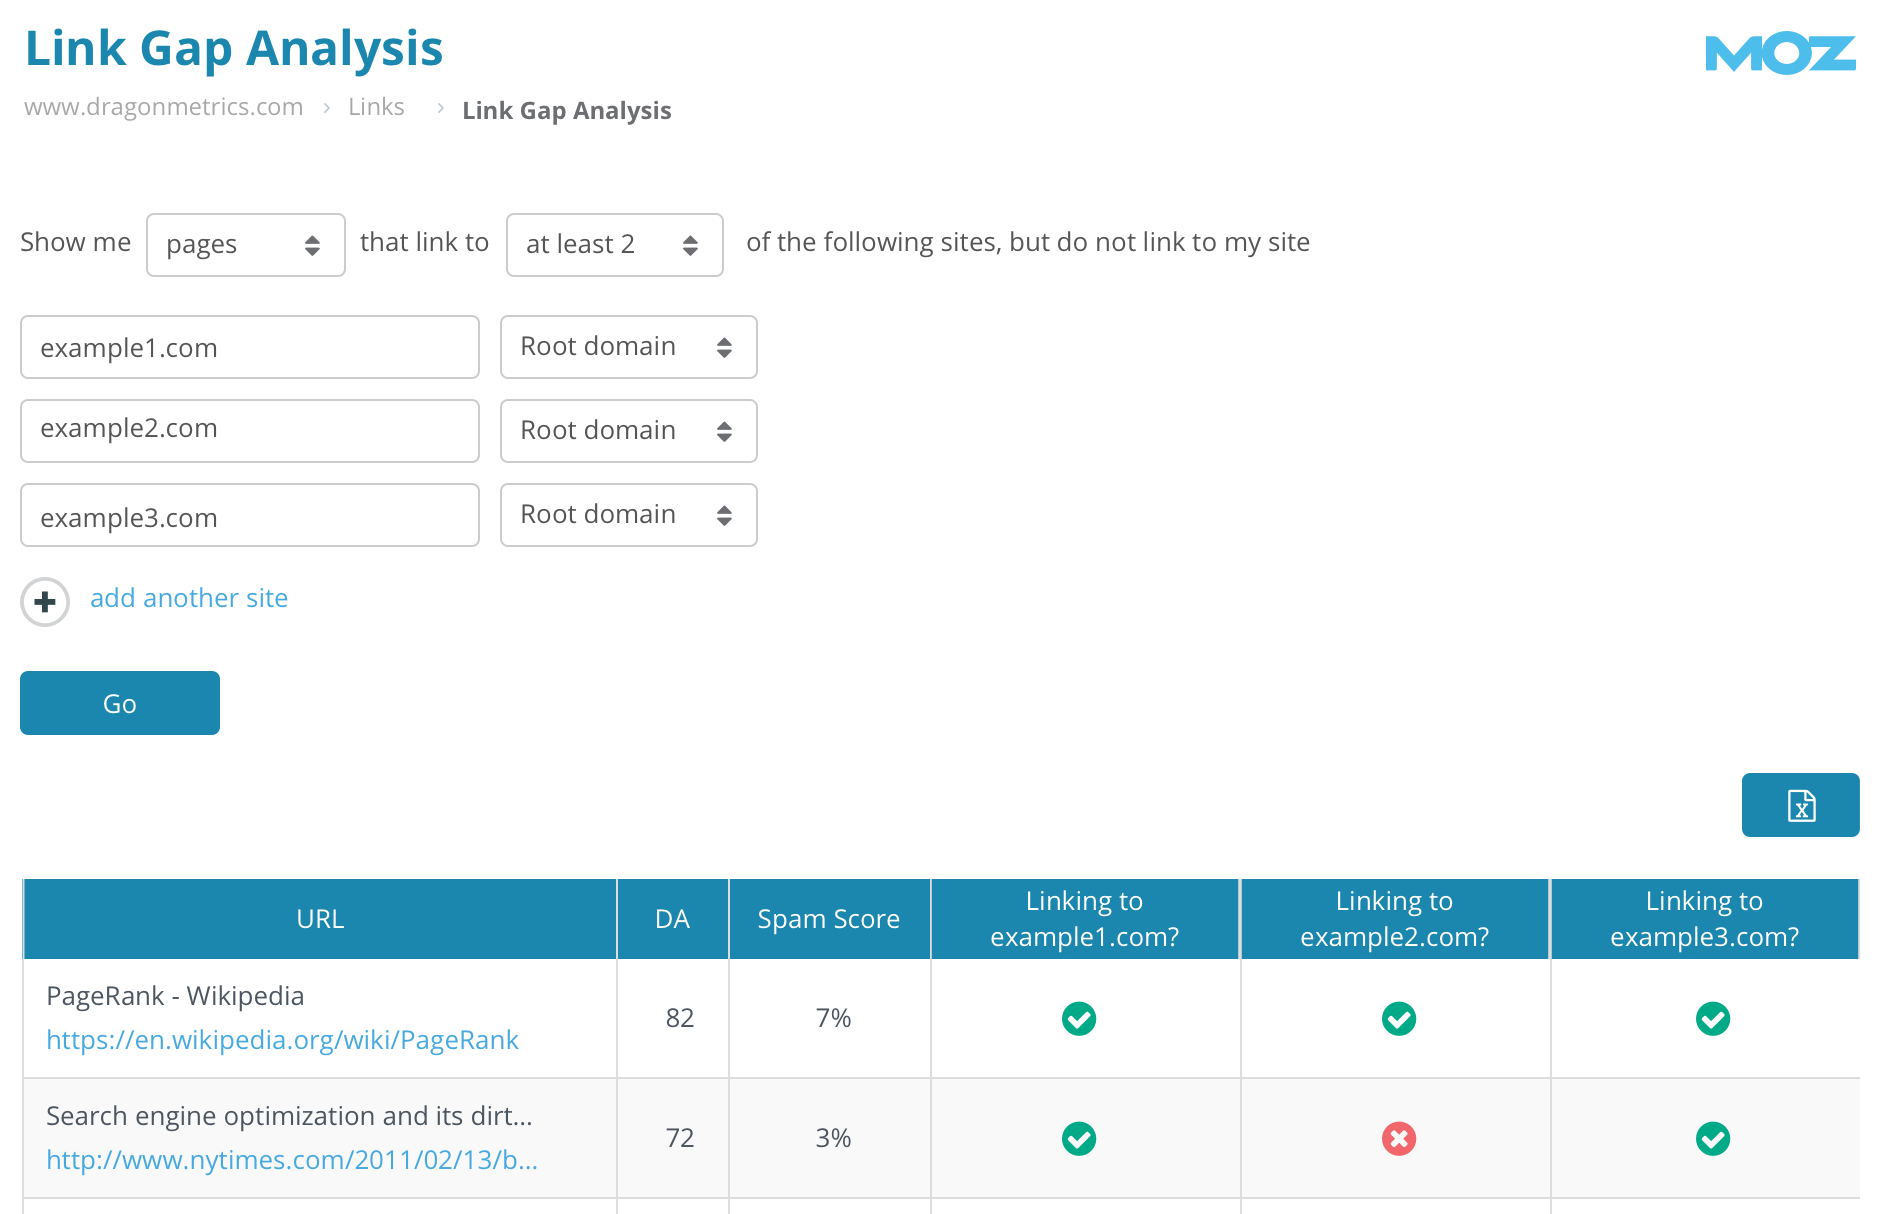The height and width of the screenshot is (1214, 1878).
Task: Click inside the example2.com input field
Action: pos(249,430)
